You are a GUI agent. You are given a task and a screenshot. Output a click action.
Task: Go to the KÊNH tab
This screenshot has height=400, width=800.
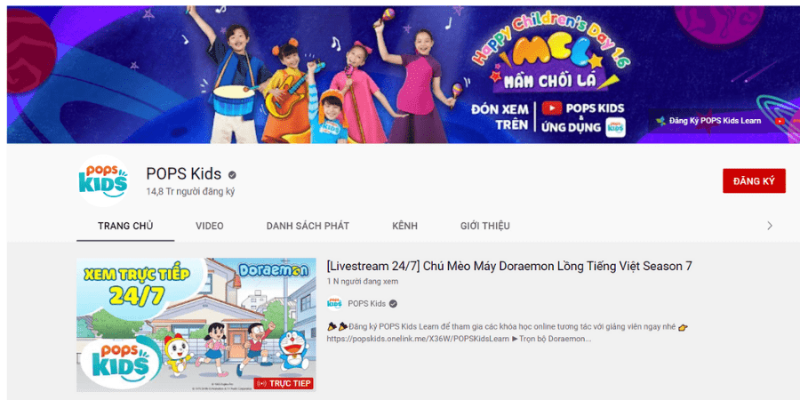[405, 226]
